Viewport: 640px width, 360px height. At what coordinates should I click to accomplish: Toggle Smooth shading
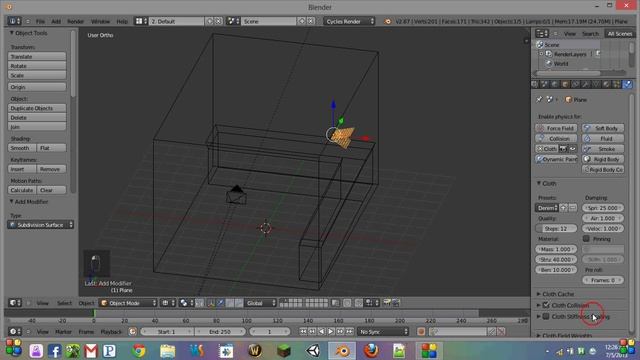point(22,148)
